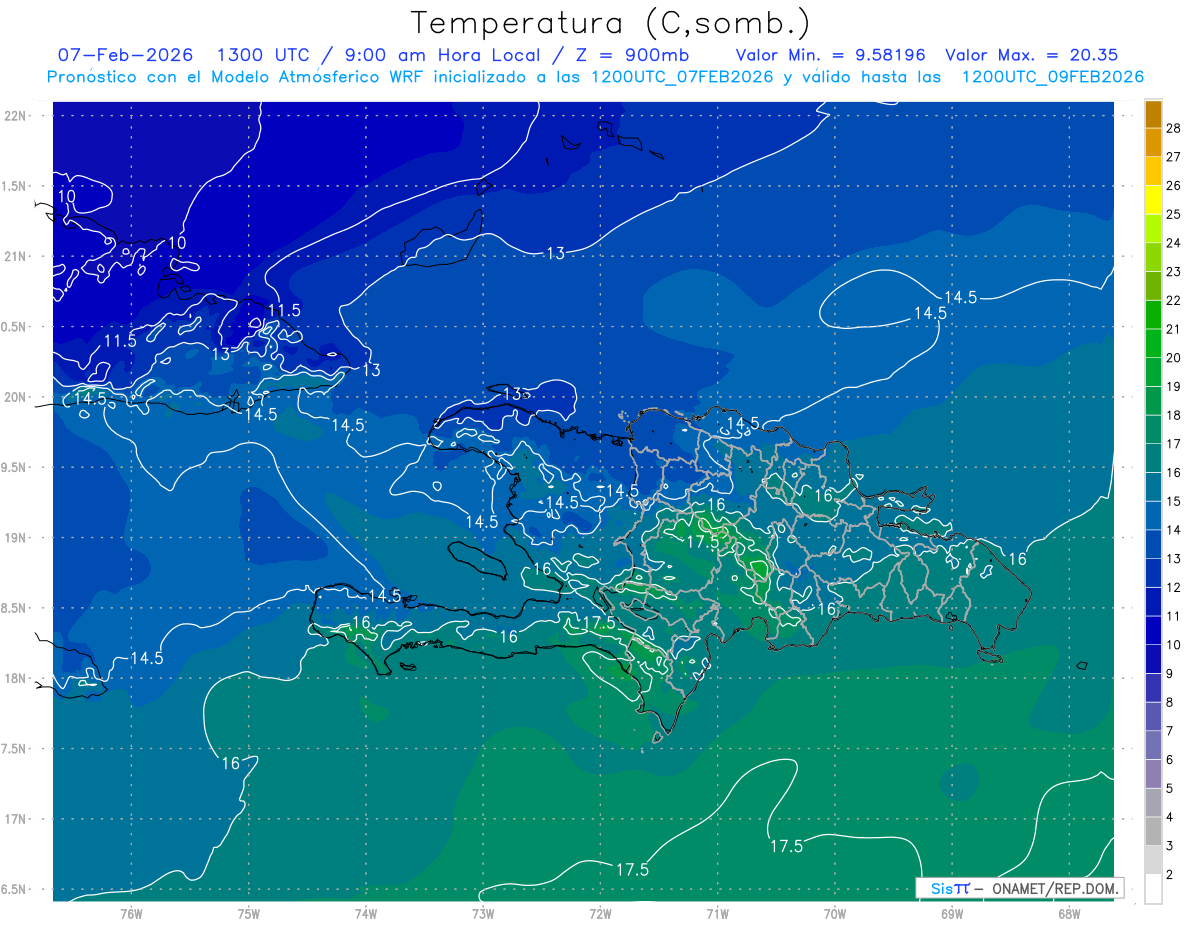Pick lime legend swatch between 23 and 24
Screen dimensions: 1200x927
point(1153,257)
